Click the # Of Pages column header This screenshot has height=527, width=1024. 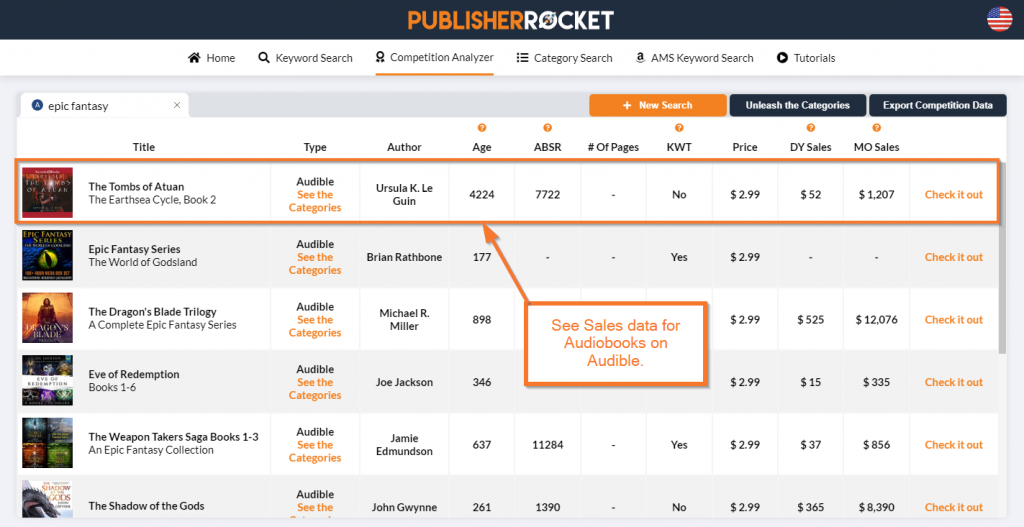(x=613, y=148)
